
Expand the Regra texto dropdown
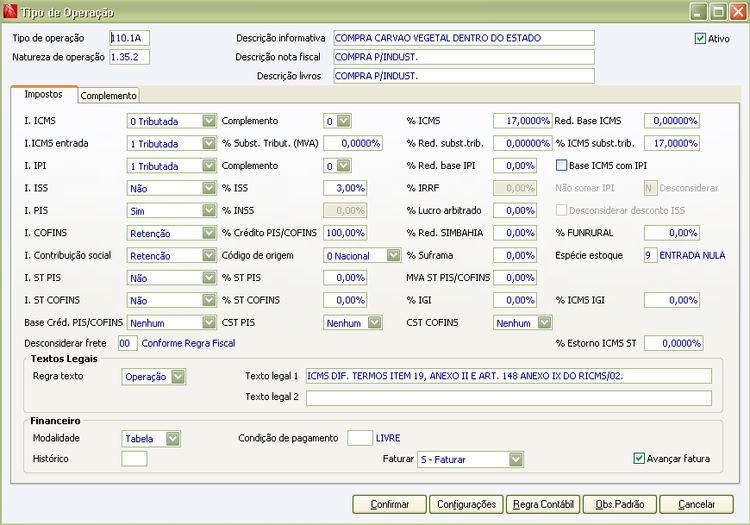tap(178, 377)
